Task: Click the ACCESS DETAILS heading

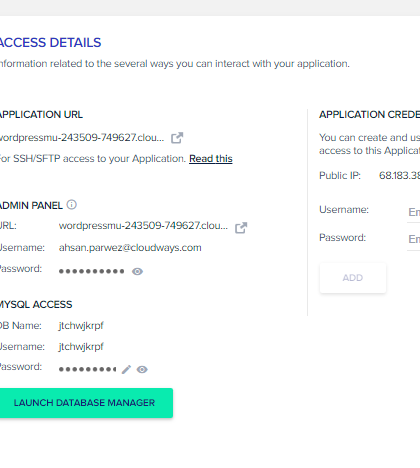Action: tap(50, 43)
